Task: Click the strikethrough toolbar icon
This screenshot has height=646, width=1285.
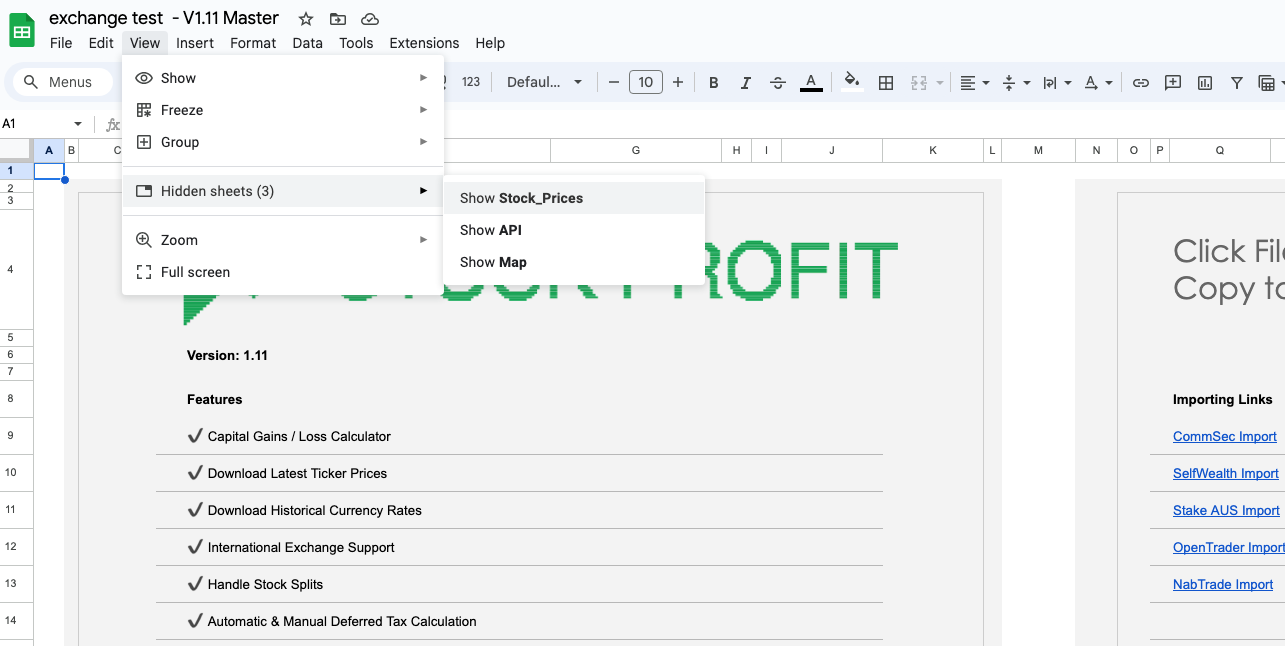Action: [779, 82]
